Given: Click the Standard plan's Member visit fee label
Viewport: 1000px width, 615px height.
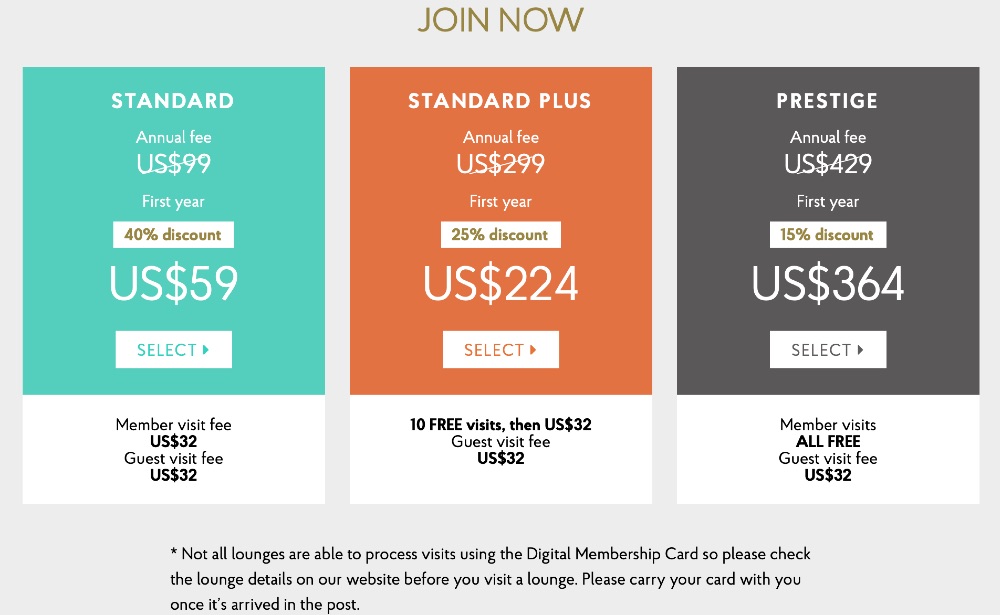Looking at the screenshot, I should click(x=173, y=425).
